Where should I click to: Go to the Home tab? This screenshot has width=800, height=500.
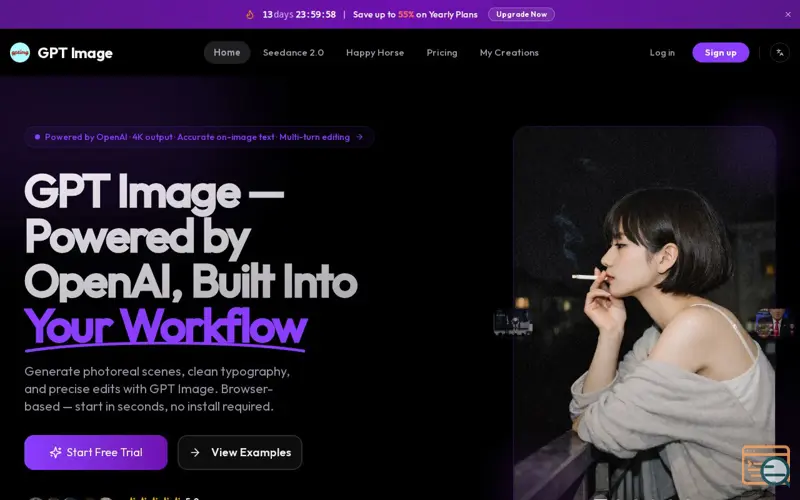(227, 53)
